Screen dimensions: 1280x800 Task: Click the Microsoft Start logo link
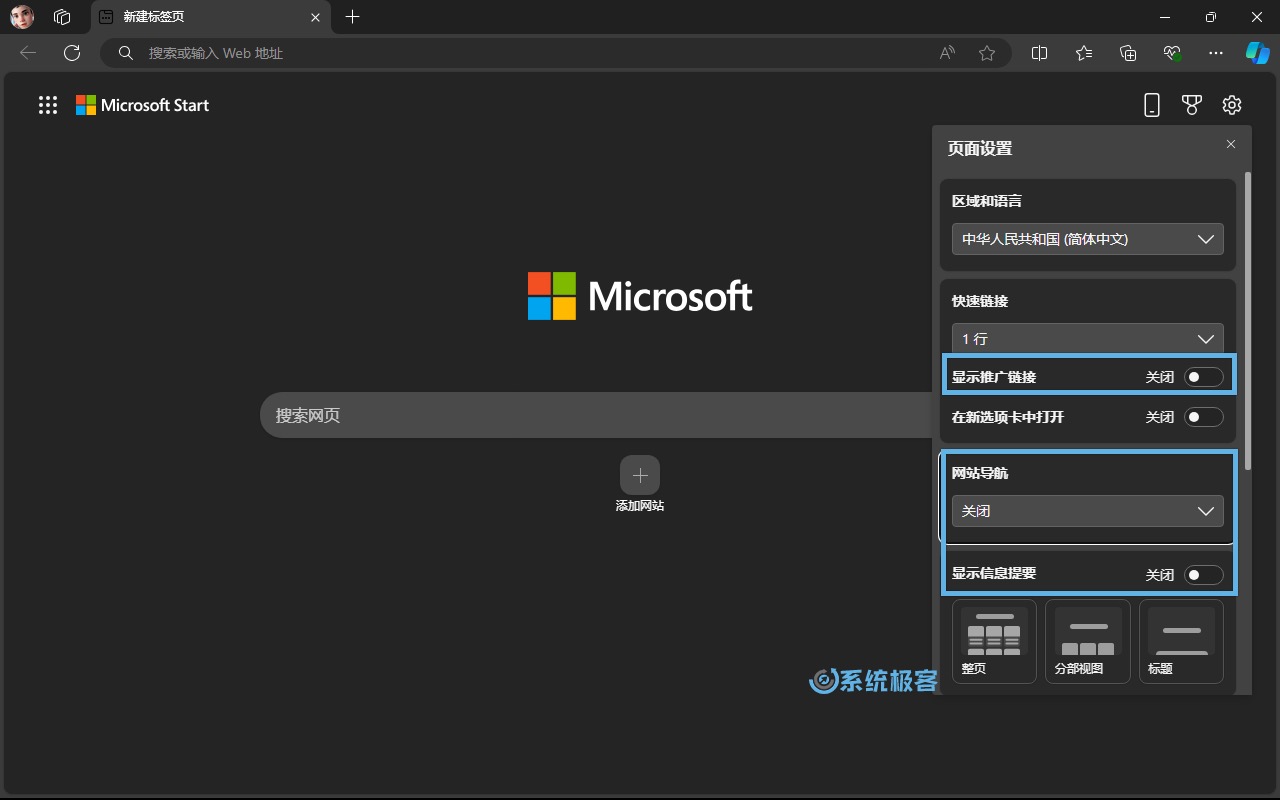(143, 105)
